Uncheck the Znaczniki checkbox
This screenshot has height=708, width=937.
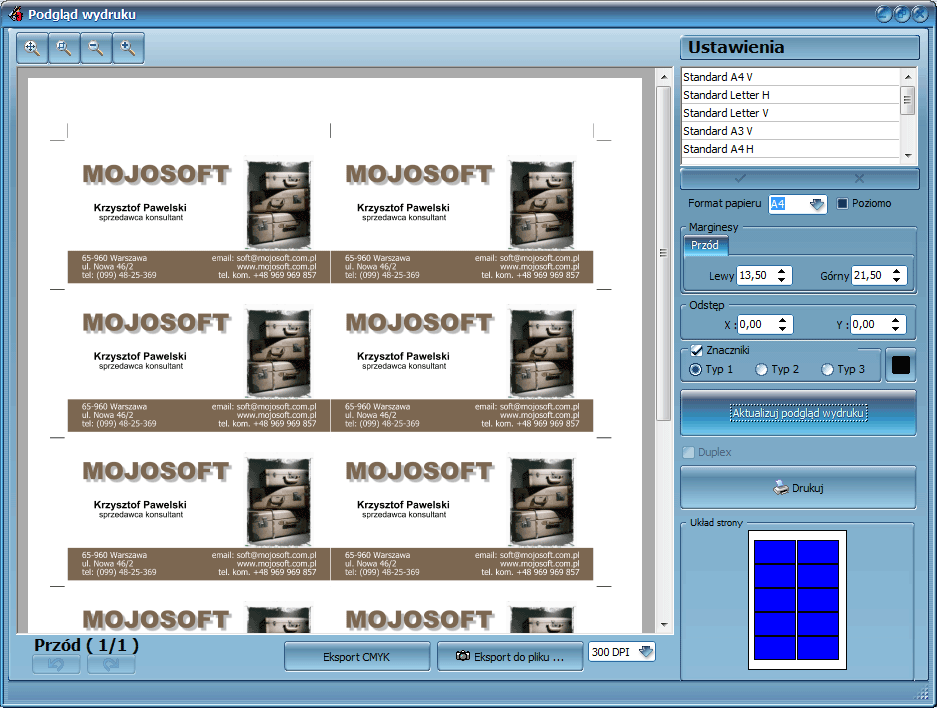coord(696,350)
